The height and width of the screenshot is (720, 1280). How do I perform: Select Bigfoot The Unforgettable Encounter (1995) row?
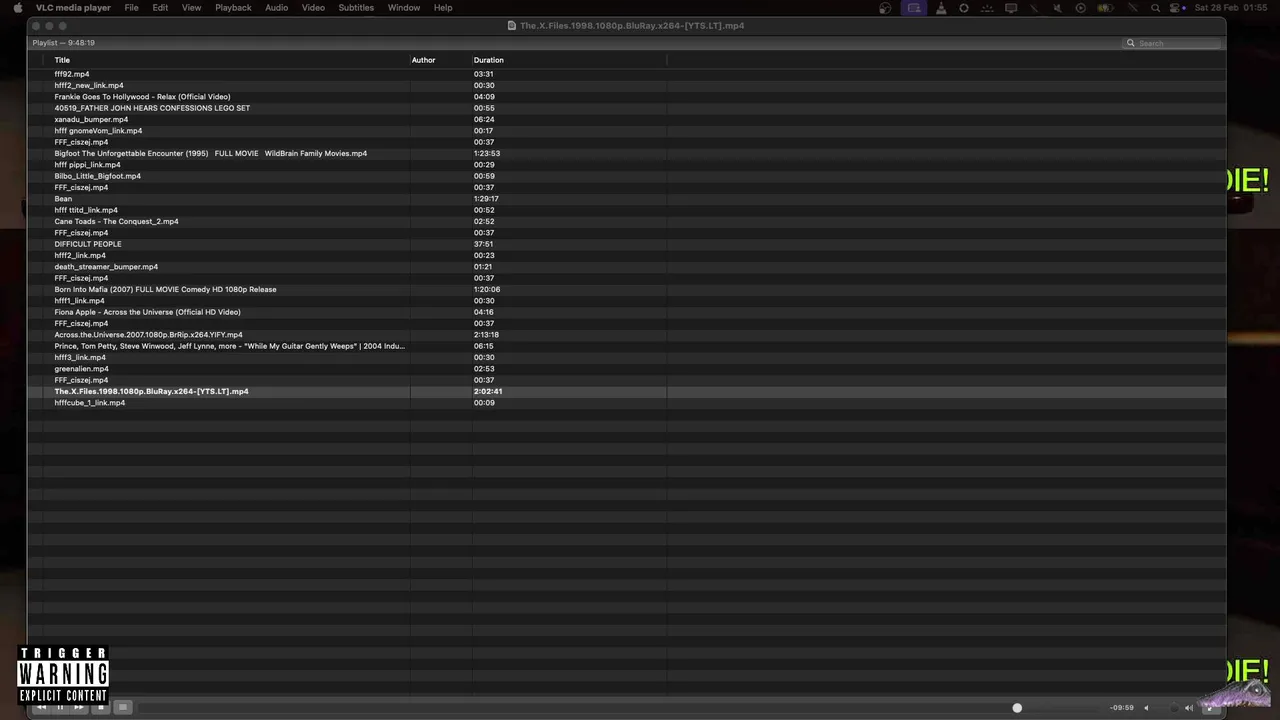click(211, 153)
